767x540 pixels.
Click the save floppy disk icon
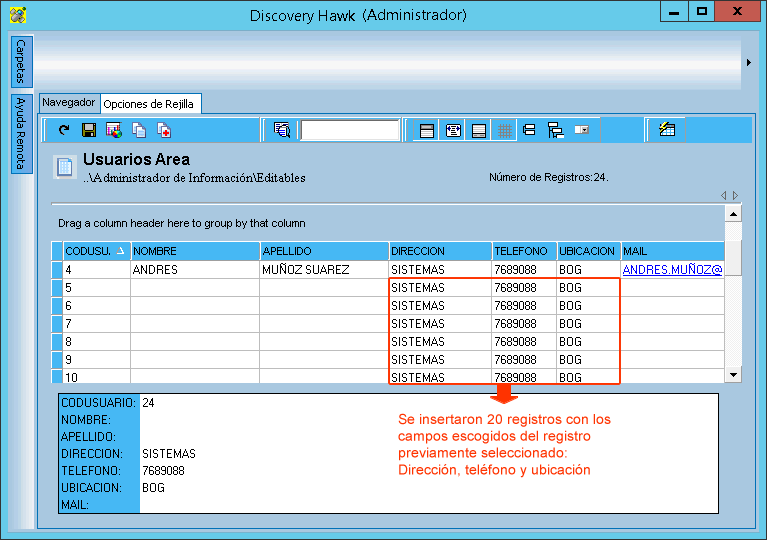click(89, 130)
